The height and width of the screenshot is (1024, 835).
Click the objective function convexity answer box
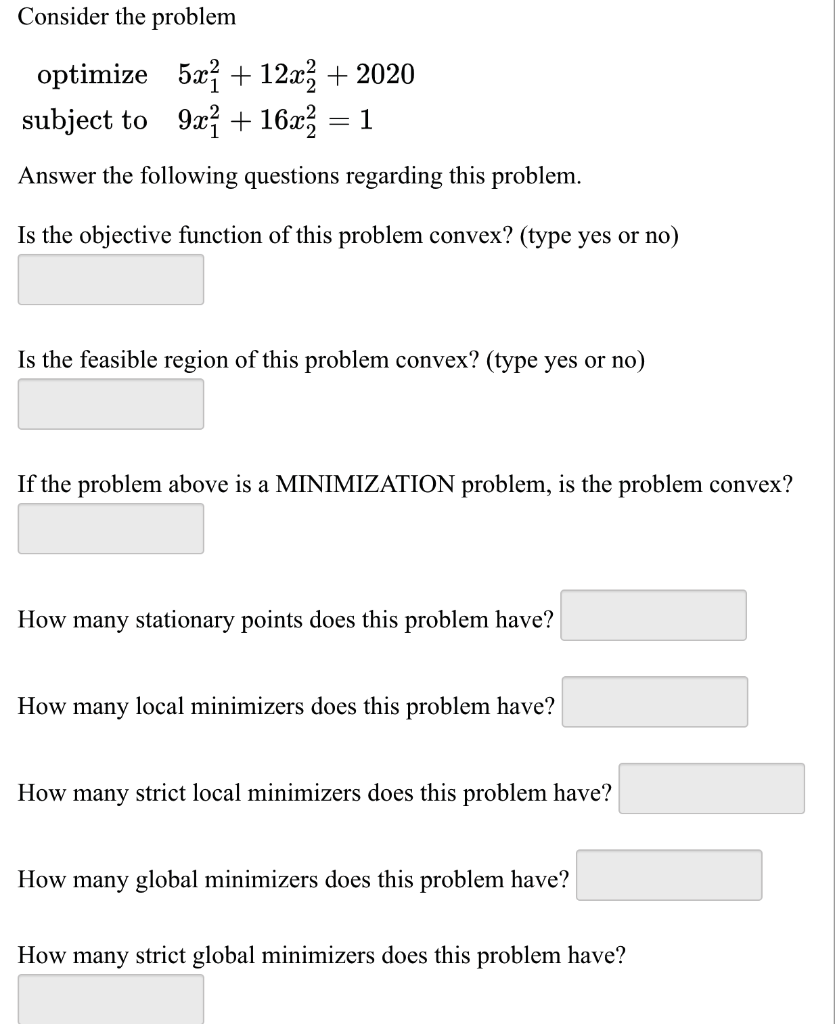click(x=110, y=280)
